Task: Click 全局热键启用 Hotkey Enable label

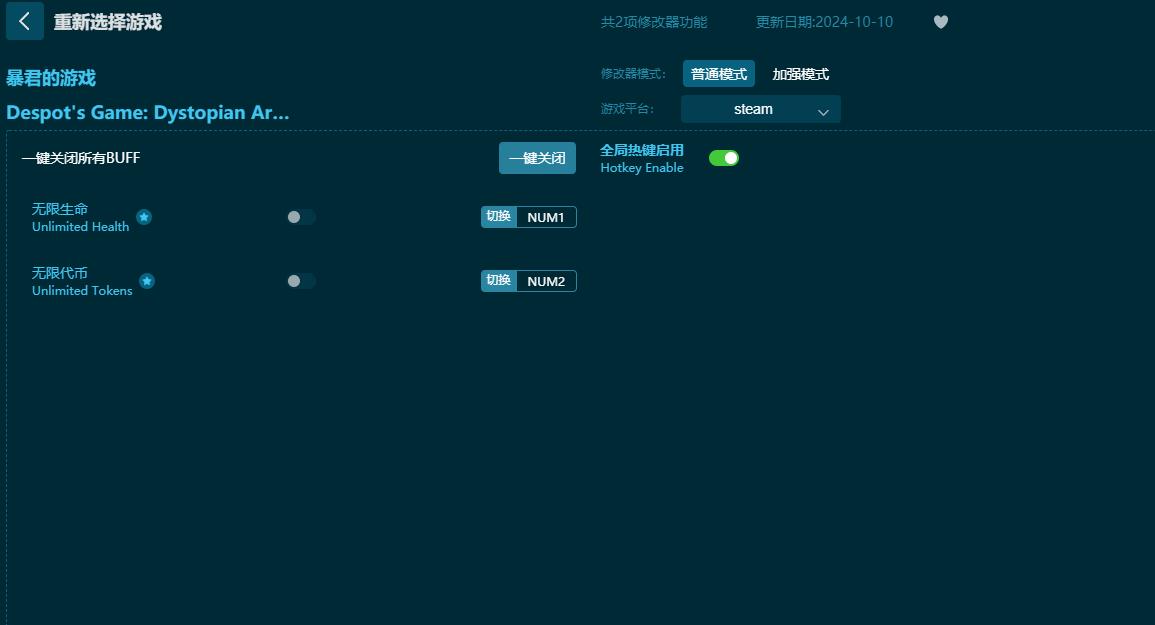Action: [642, 158]
